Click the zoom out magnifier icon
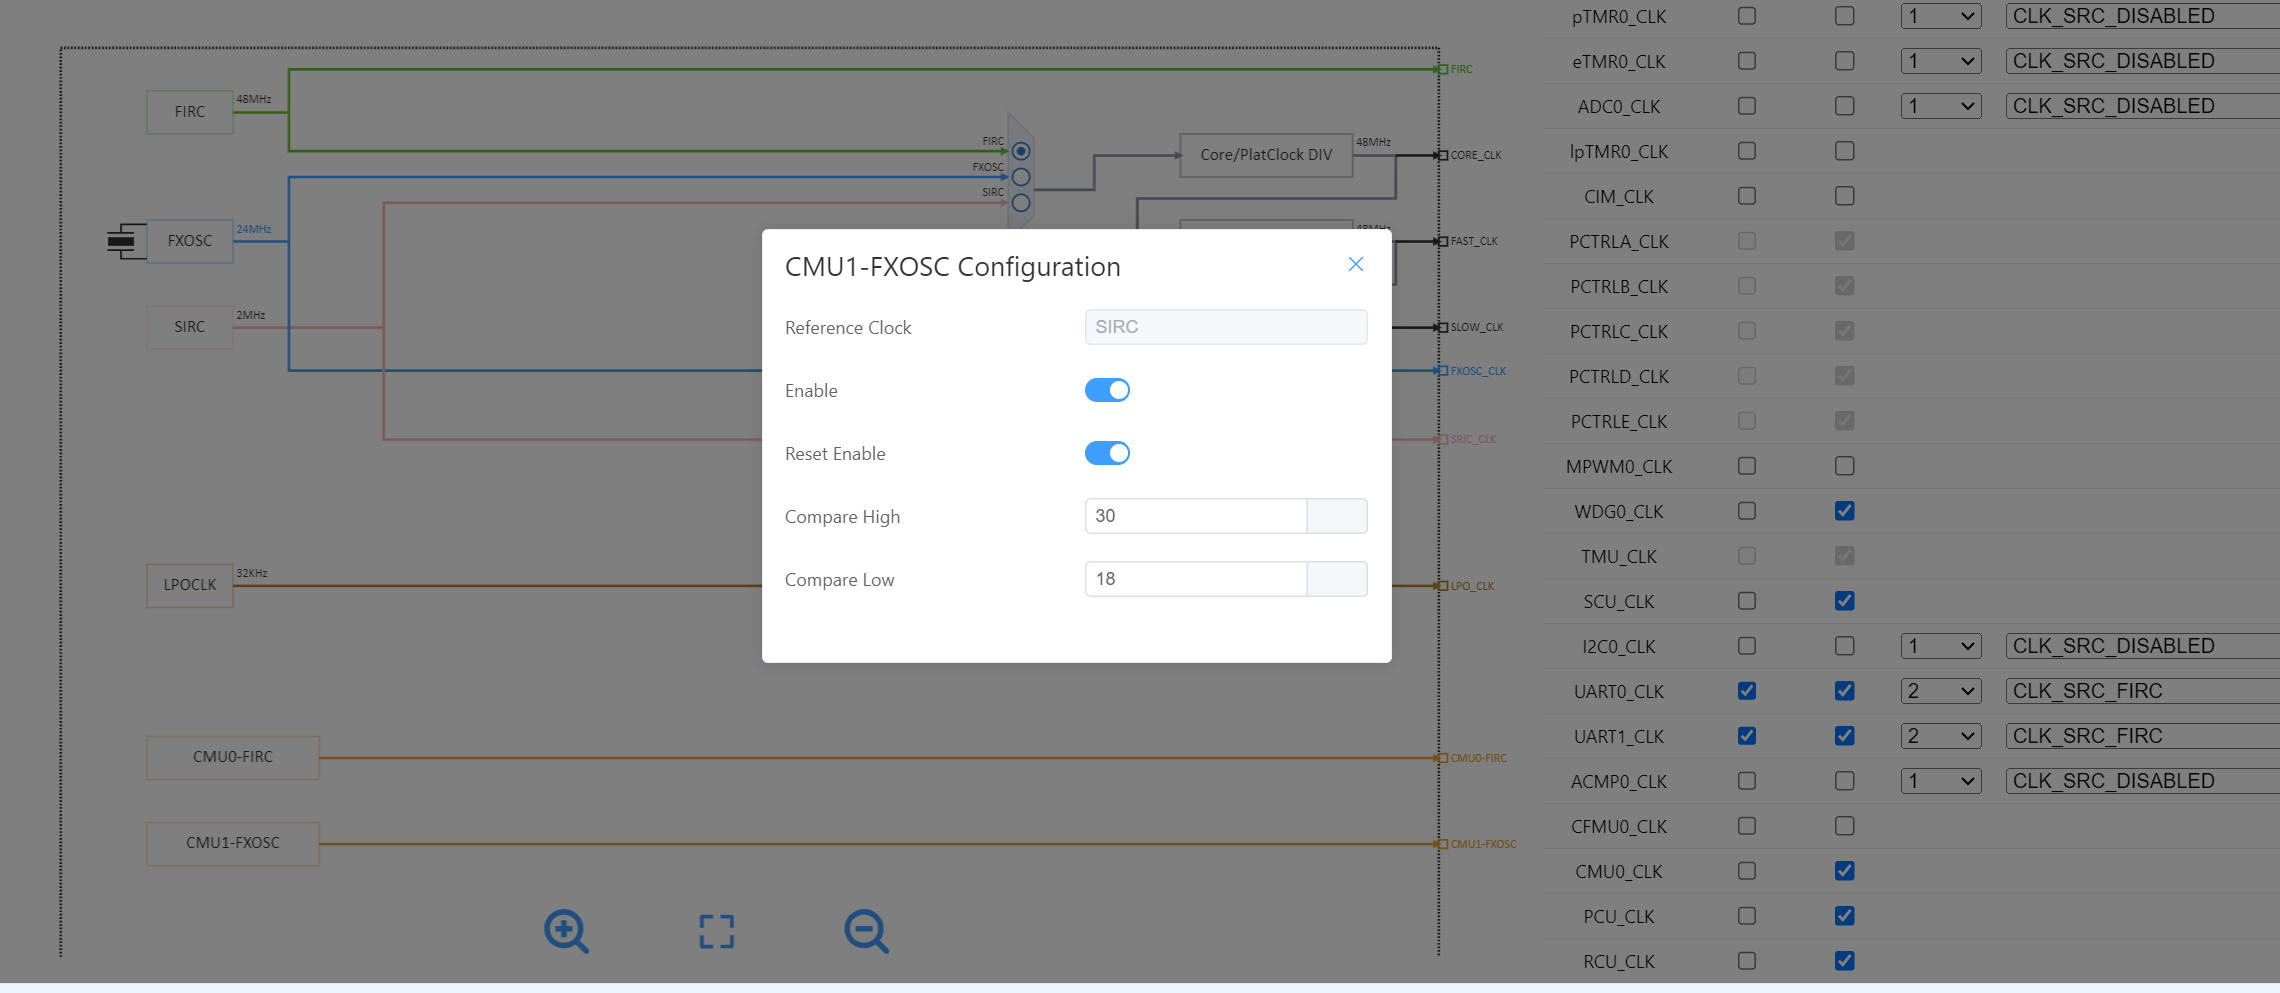The height and width of the screenshot is (993, 2280). click(865, 931)
